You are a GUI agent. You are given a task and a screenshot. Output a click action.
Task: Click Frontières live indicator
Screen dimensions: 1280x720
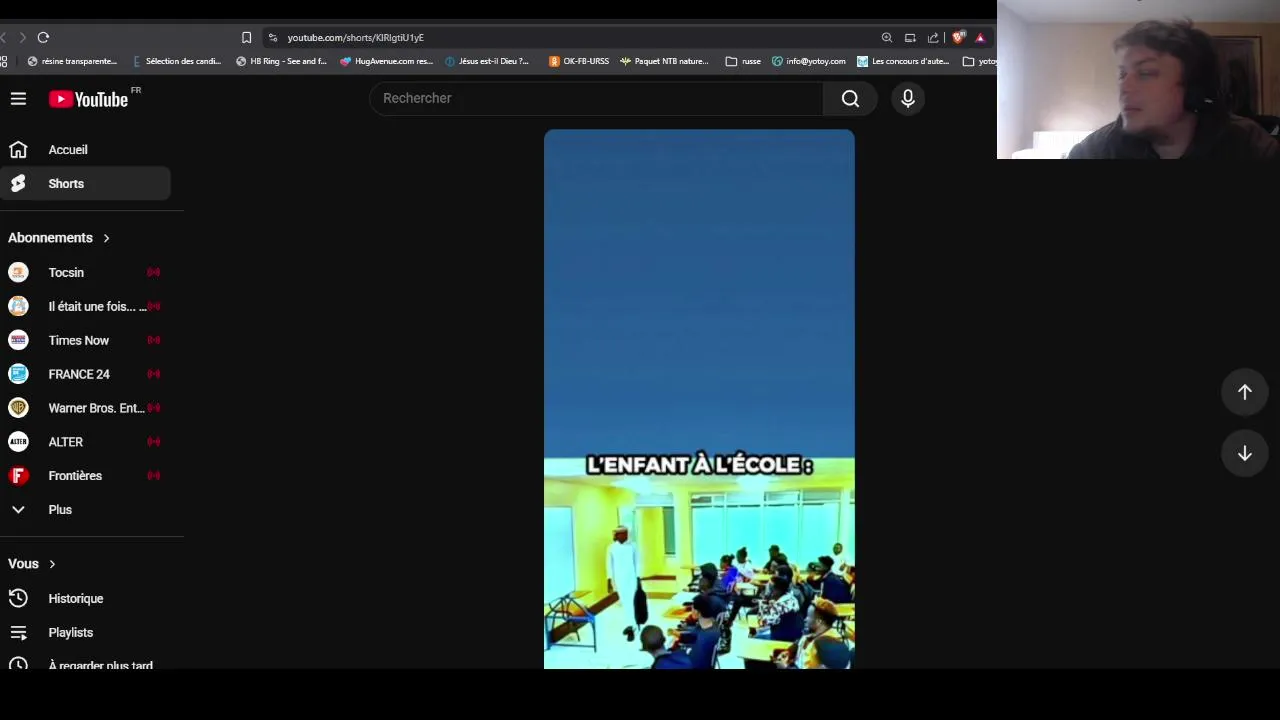[x=153, y=476]
